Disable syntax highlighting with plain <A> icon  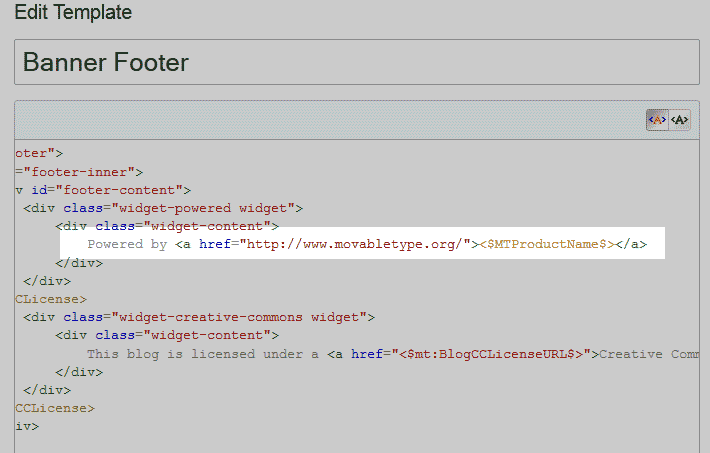pyautogui.click(x=679, y=120)
